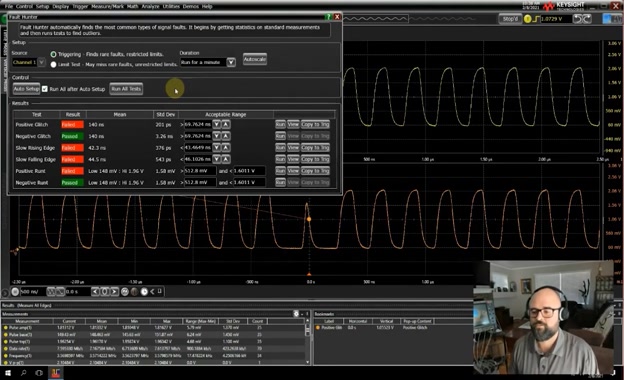Copy Positive Runt to trigger

(x=315, y=171)
